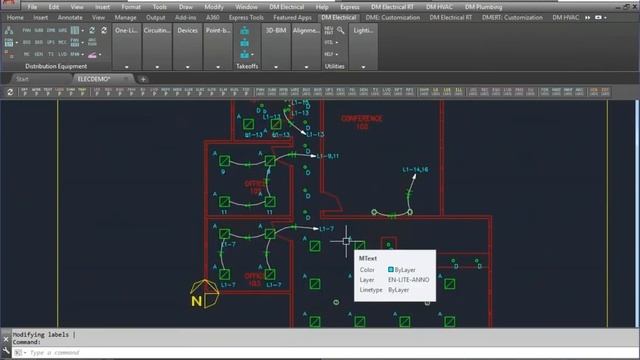Image resolution: width=640 pixels, height=360 pixels.
Task: Click the yellow North arrow symbol
Action: click(204, 294)
